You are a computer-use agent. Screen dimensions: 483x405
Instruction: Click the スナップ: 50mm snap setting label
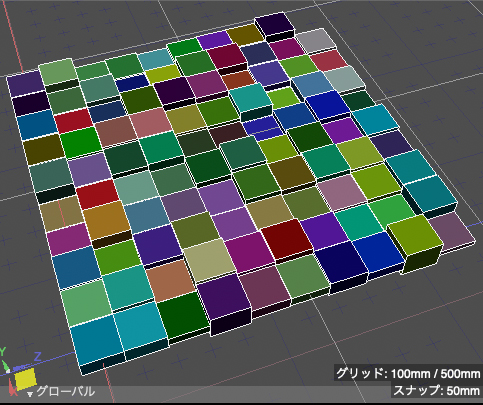436,390
